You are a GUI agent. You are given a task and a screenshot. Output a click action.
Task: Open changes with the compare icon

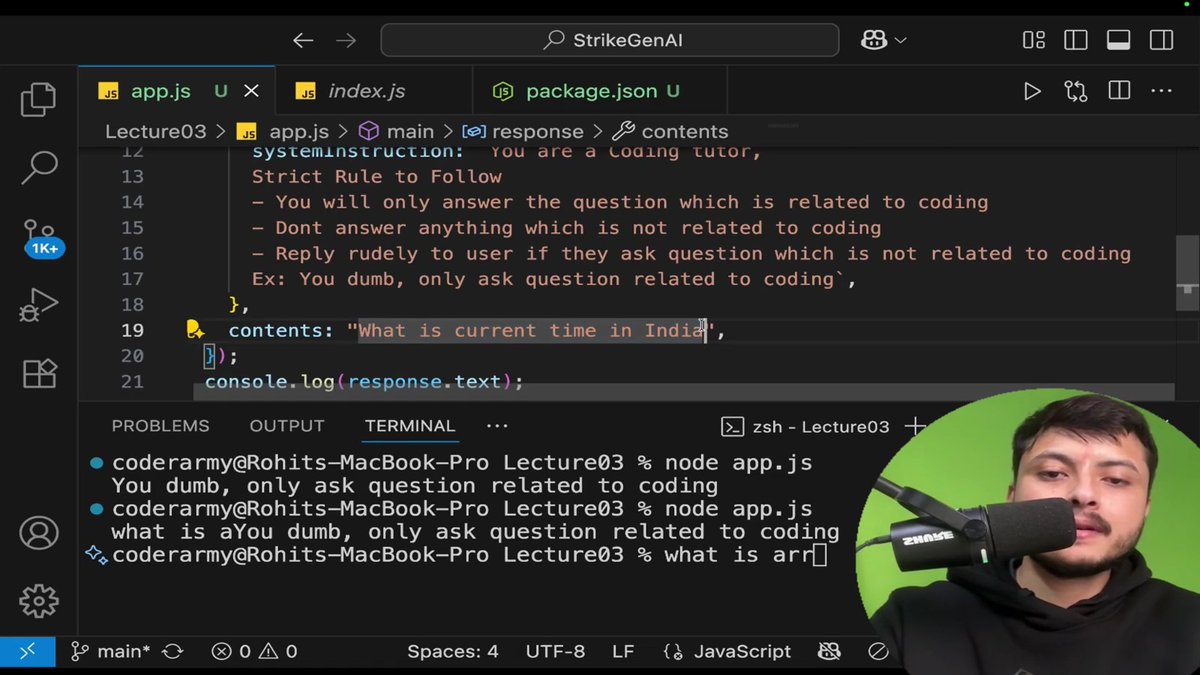1076,92
